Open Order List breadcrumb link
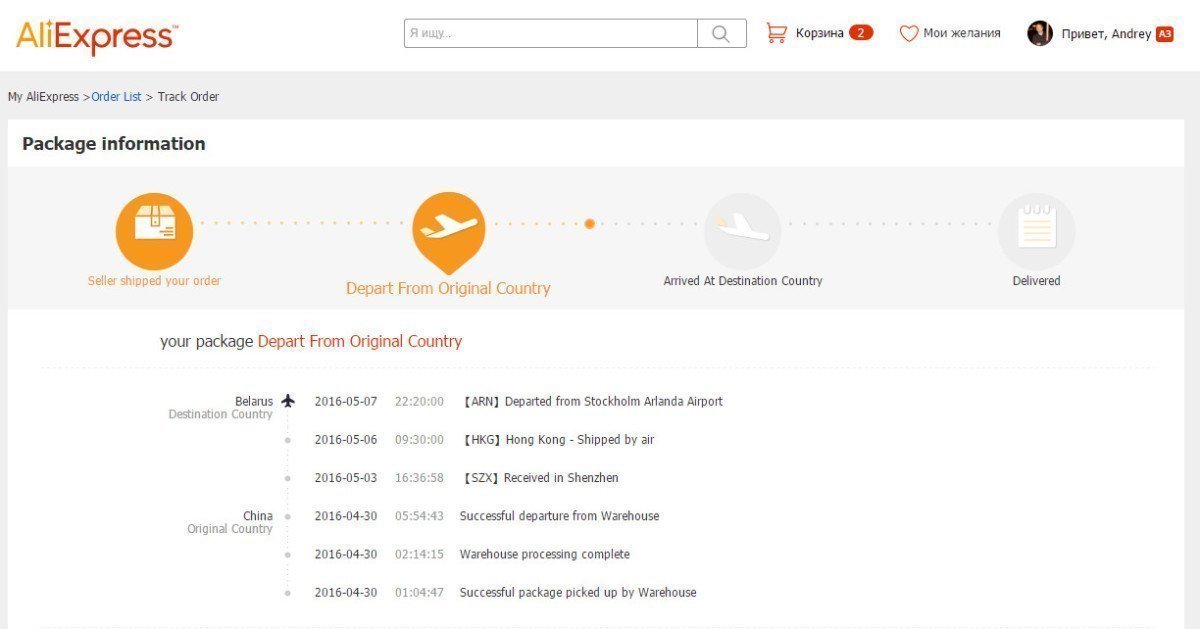 point(116,97)
